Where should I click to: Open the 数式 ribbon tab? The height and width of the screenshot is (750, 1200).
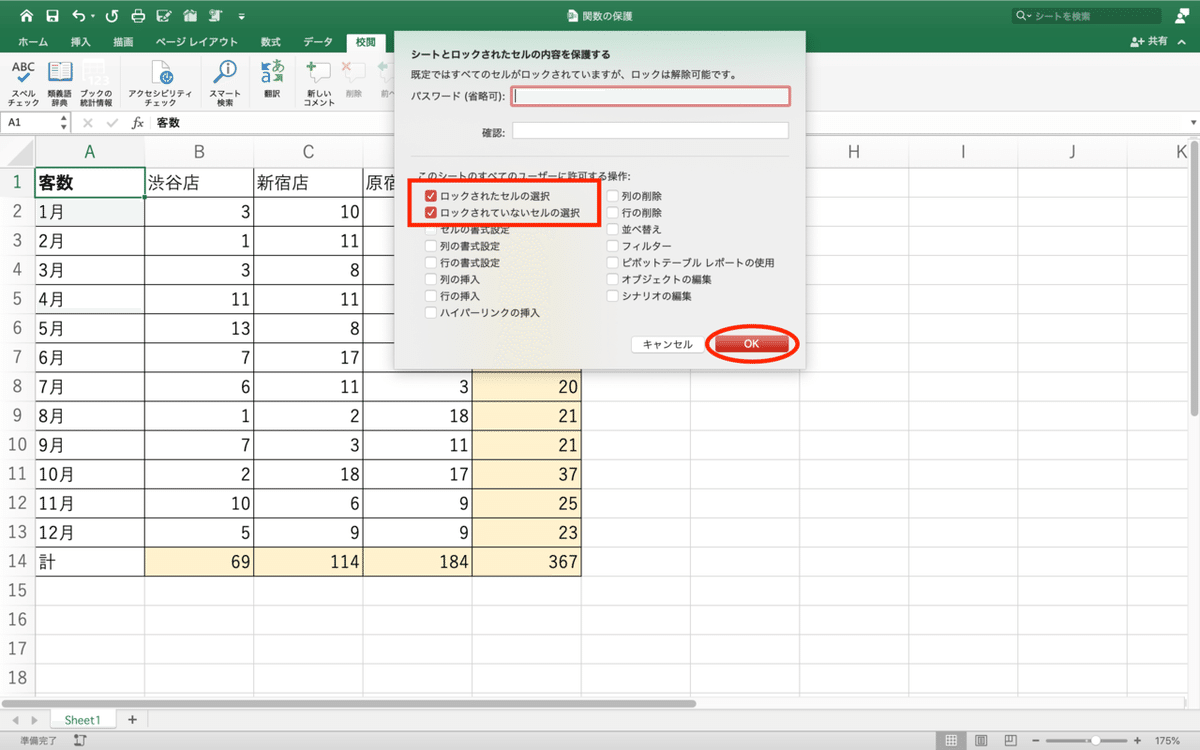pos(270,42)
